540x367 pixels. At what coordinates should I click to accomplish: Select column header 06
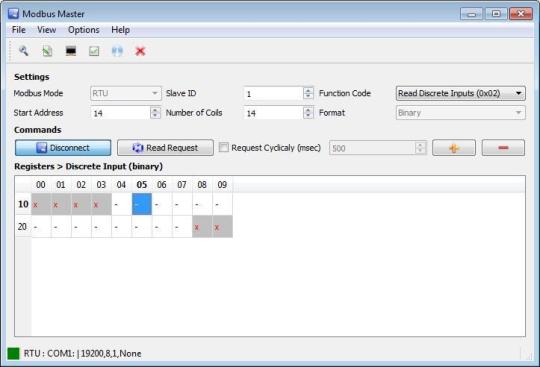click(x=162, y=185)
